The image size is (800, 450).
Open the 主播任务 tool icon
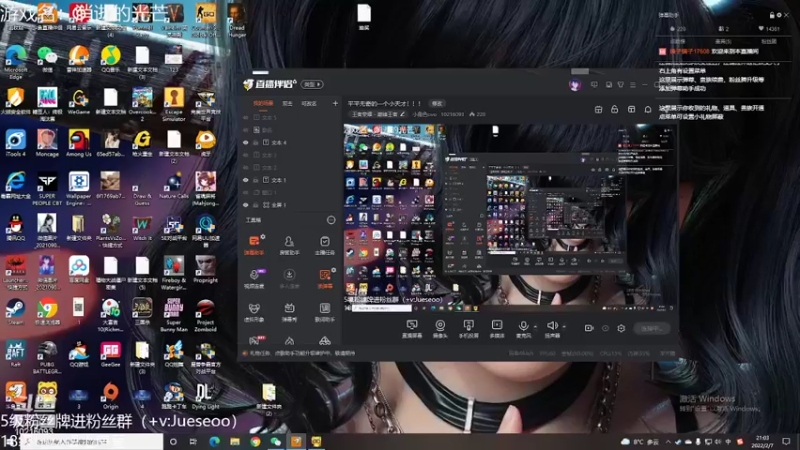324,244
